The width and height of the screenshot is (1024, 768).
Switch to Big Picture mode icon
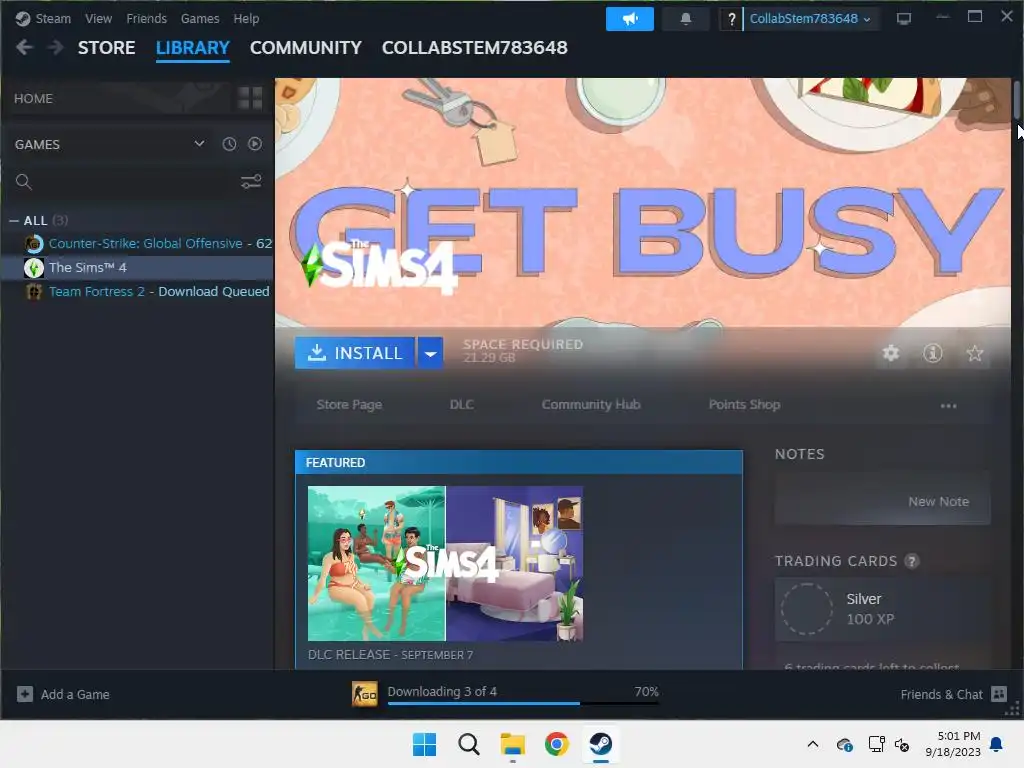[x=904, y=19]
